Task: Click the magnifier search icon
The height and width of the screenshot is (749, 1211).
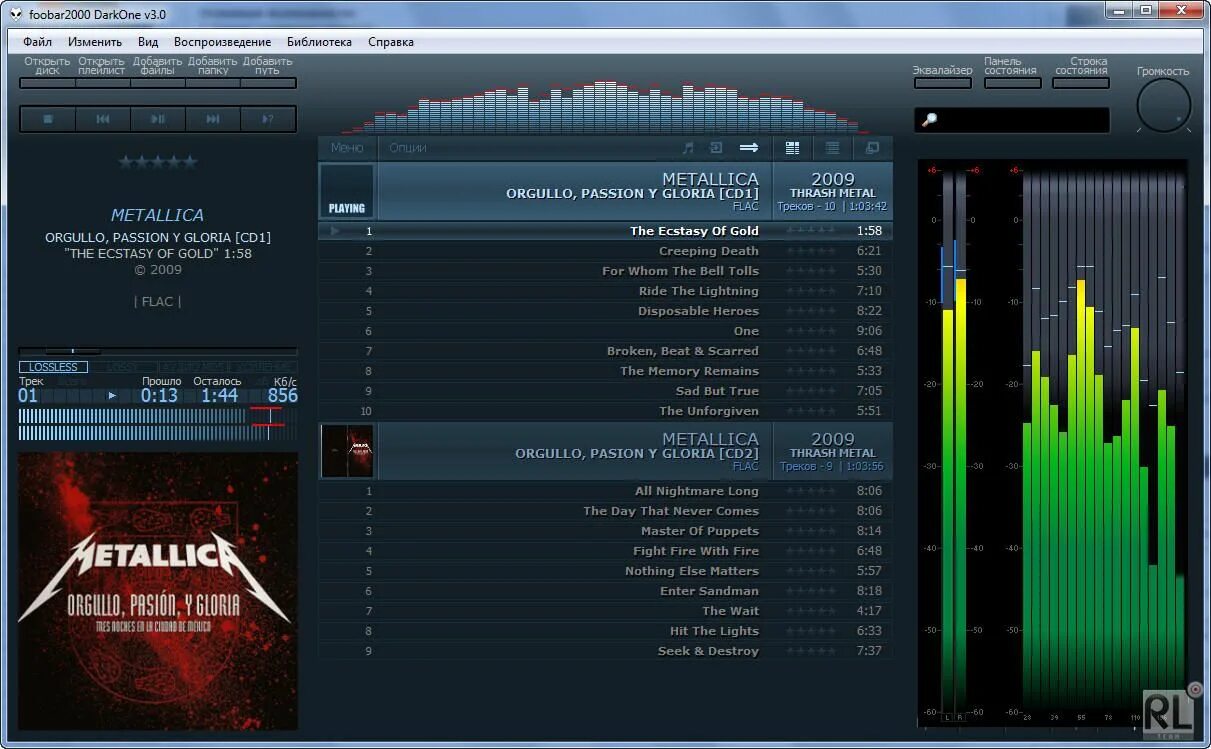Action: pos(929,120)
